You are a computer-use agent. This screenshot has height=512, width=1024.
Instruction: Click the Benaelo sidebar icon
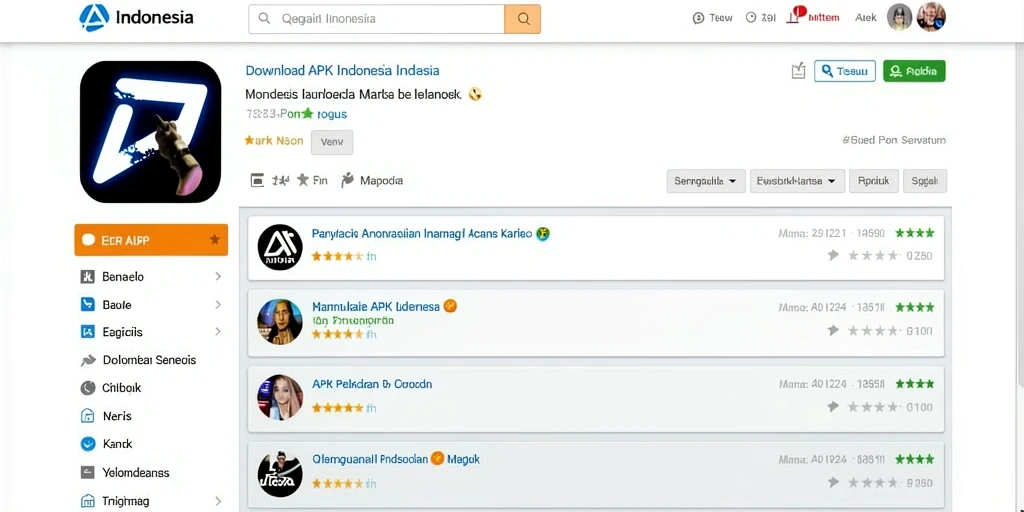(88, 277)
